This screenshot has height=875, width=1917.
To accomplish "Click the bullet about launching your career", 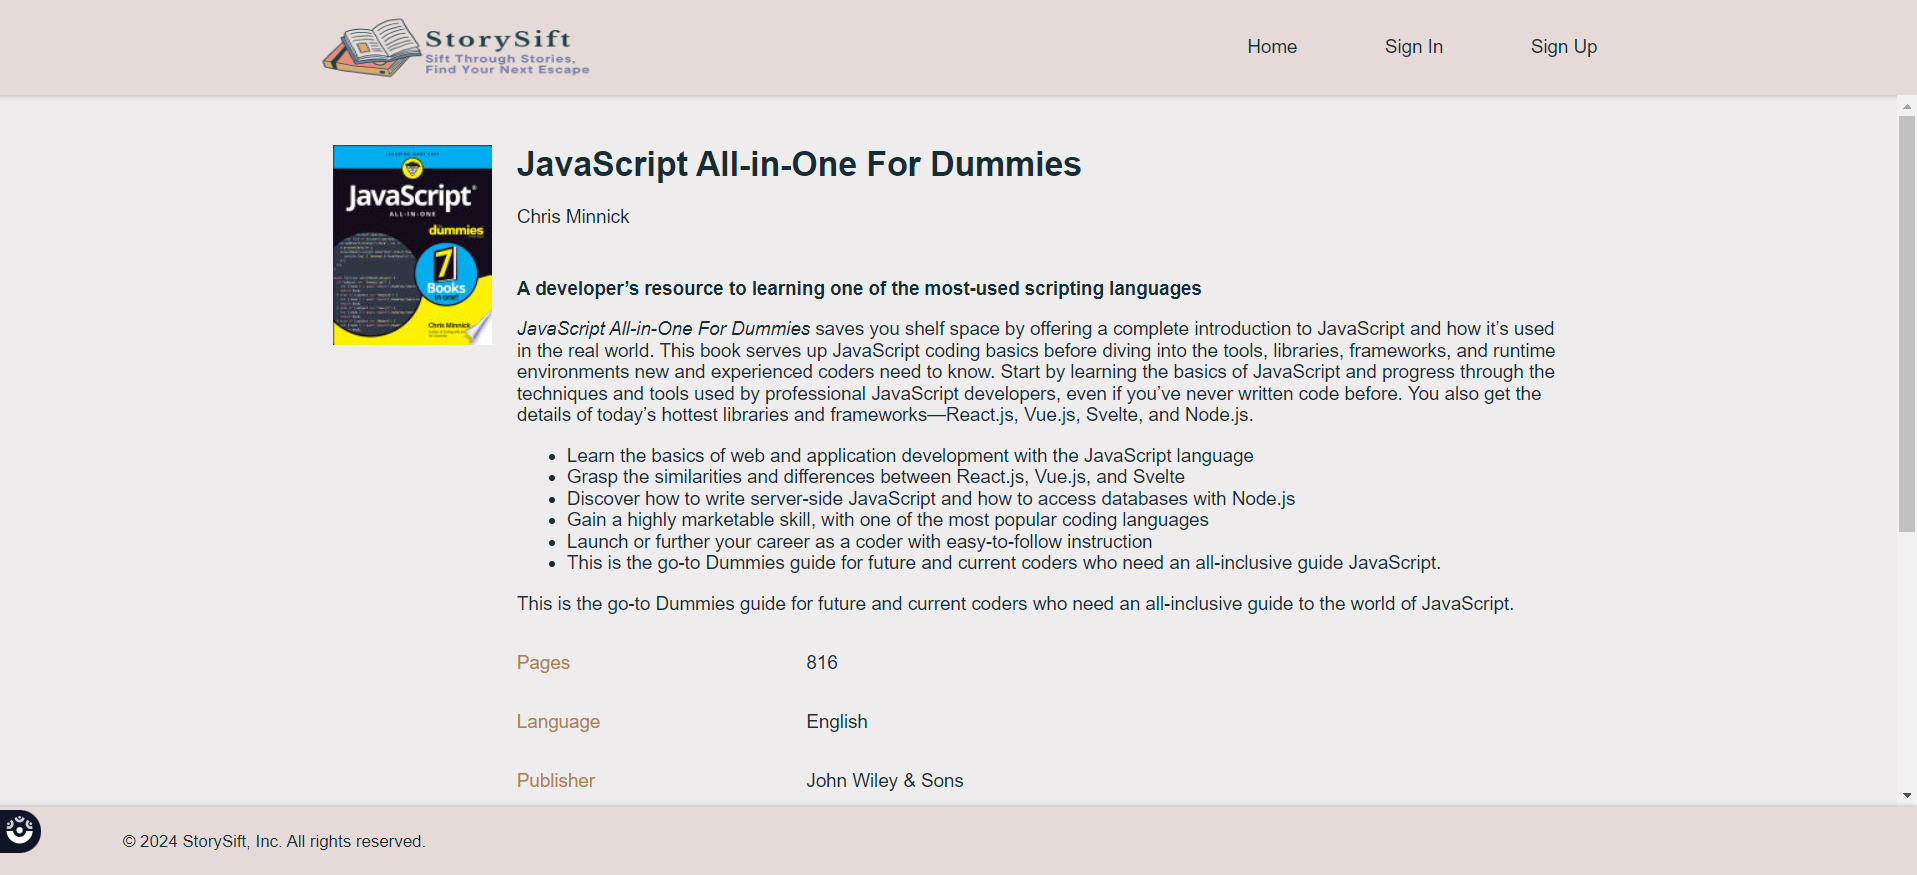I will (859, 542).
